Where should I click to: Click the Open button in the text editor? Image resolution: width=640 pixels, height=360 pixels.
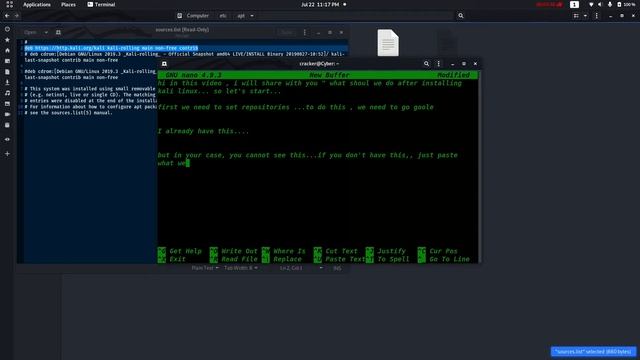pyautogui.click(x=30, y=32)
